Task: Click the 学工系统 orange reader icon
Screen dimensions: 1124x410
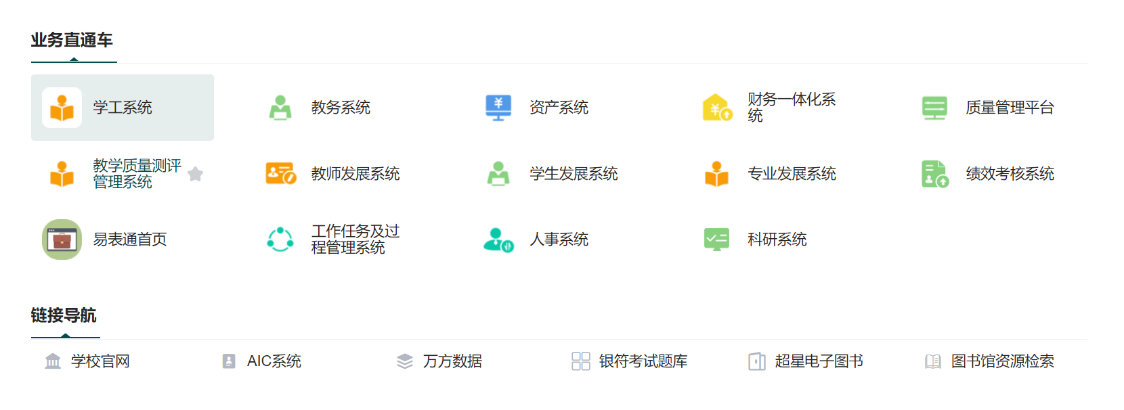Action: click(x=62, y=108)
